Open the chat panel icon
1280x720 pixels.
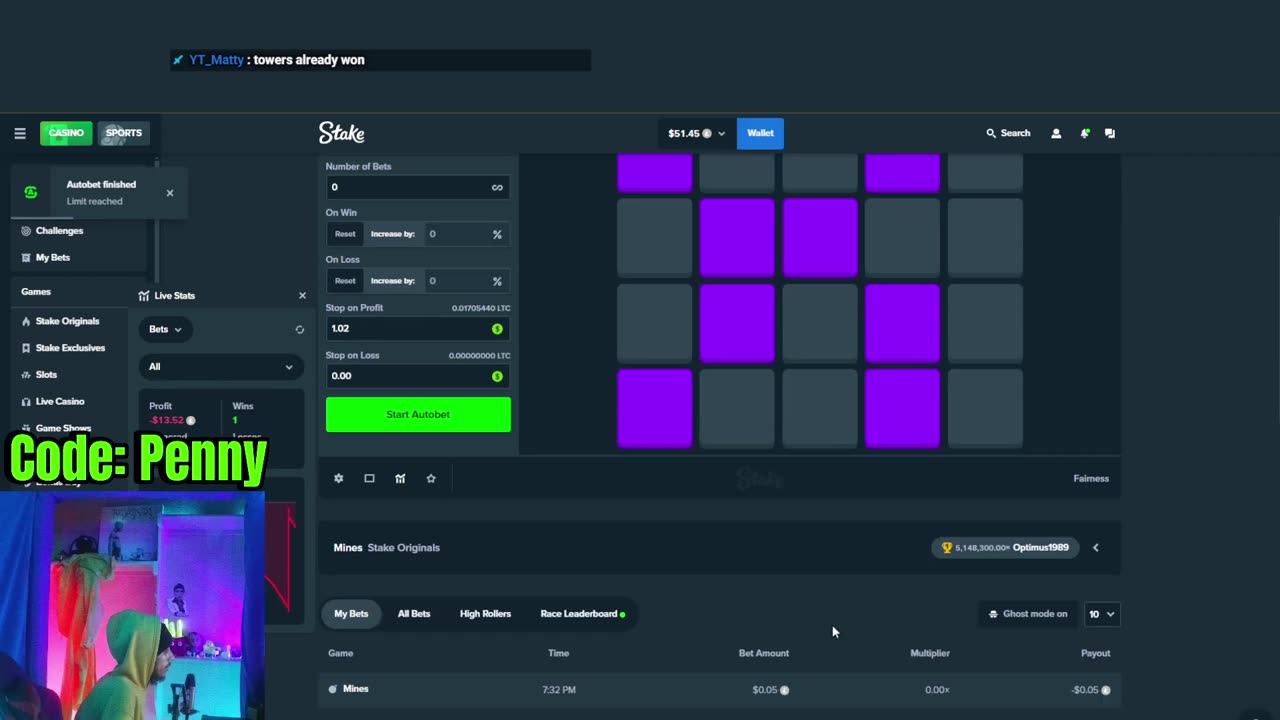1110,133
